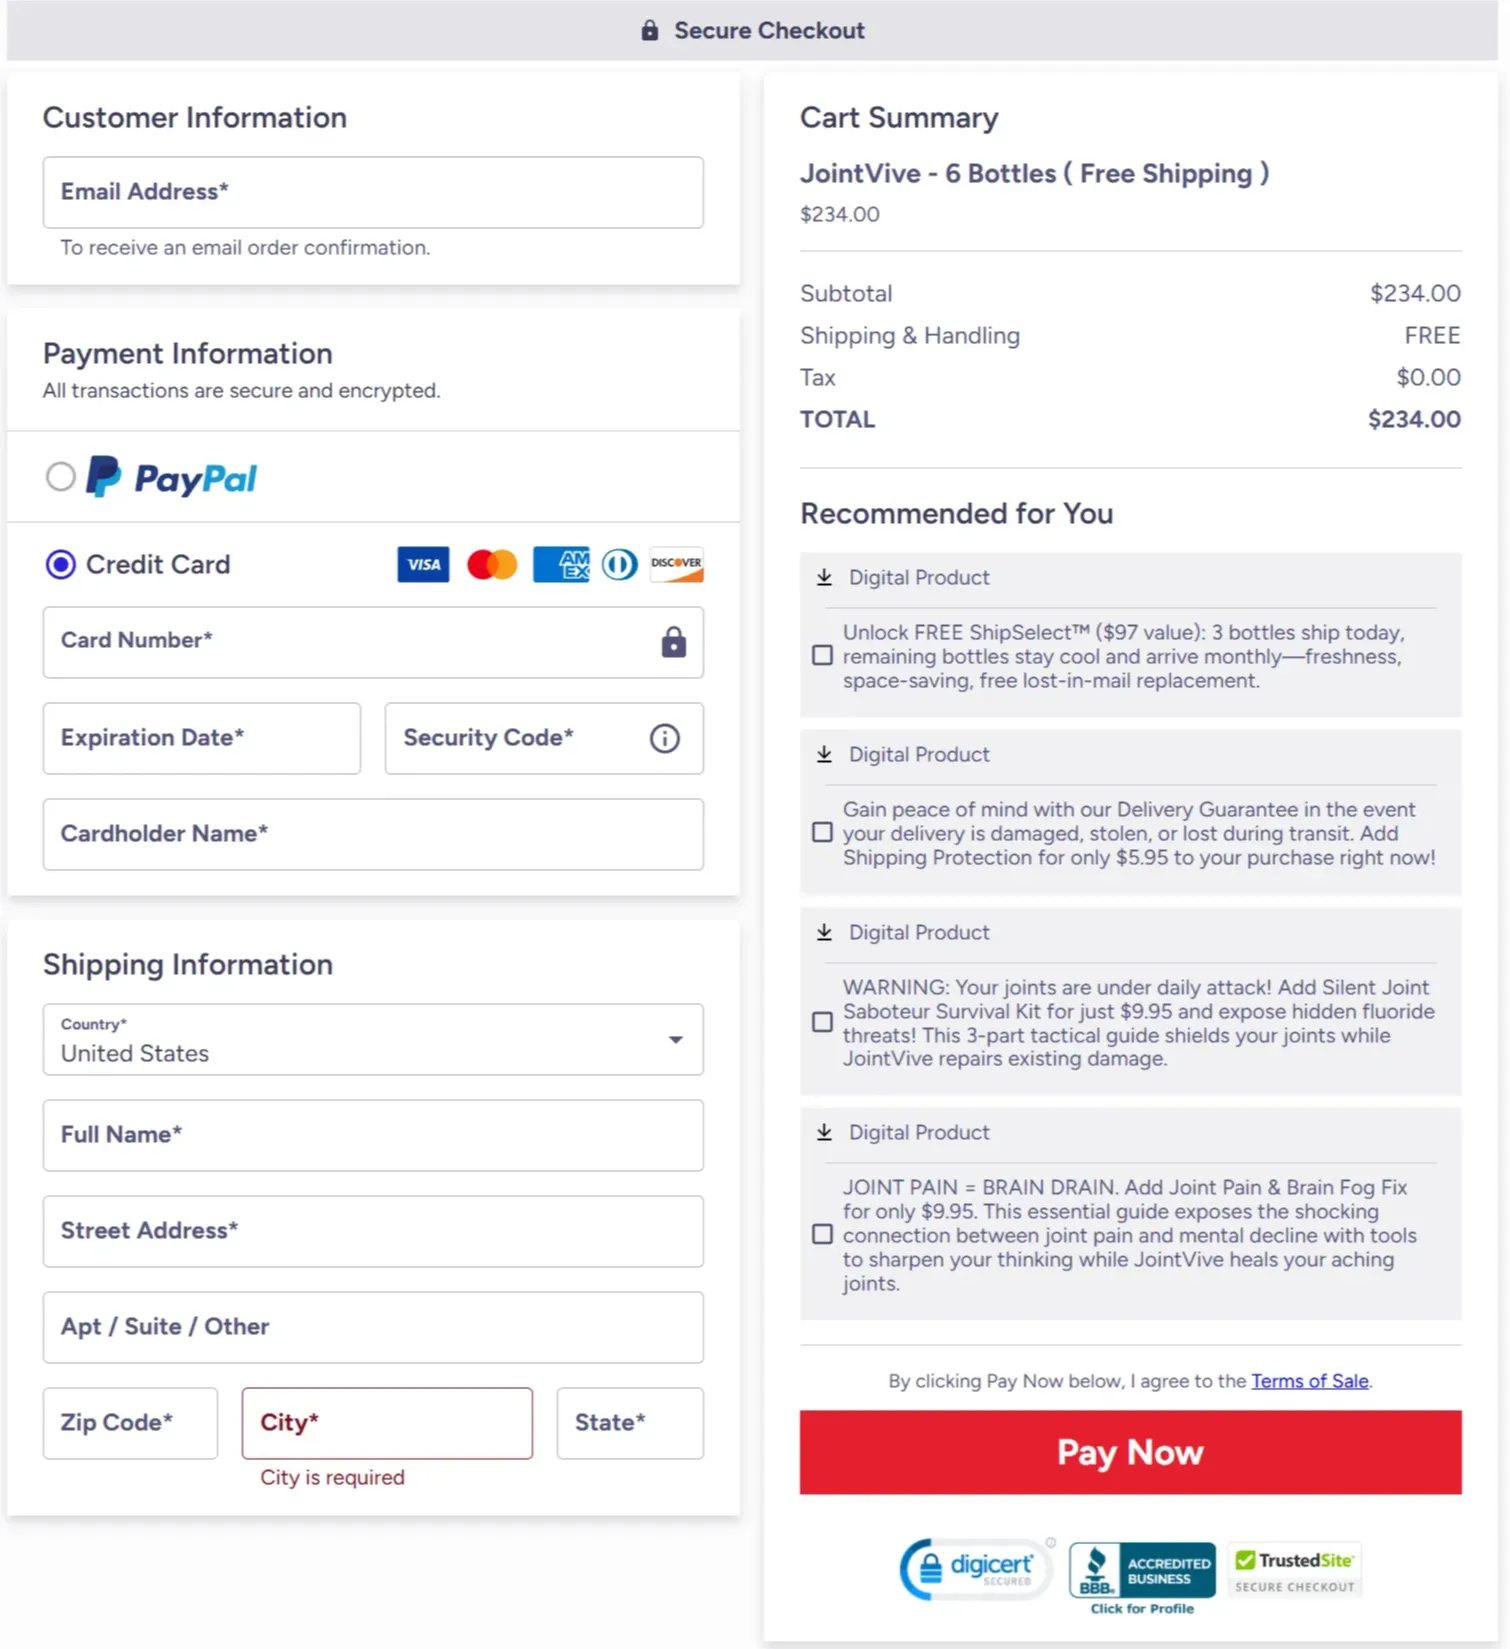This screenshot has width=1510, height=1649.
Task: Select the Credit Card radio button
Action: (61, 565)
